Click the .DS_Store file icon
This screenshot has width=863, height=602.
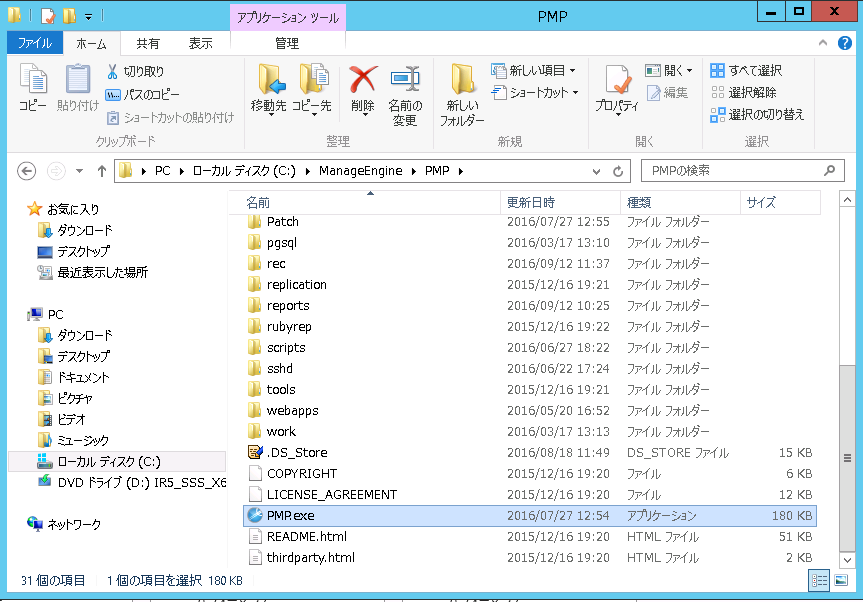[255, 452]
